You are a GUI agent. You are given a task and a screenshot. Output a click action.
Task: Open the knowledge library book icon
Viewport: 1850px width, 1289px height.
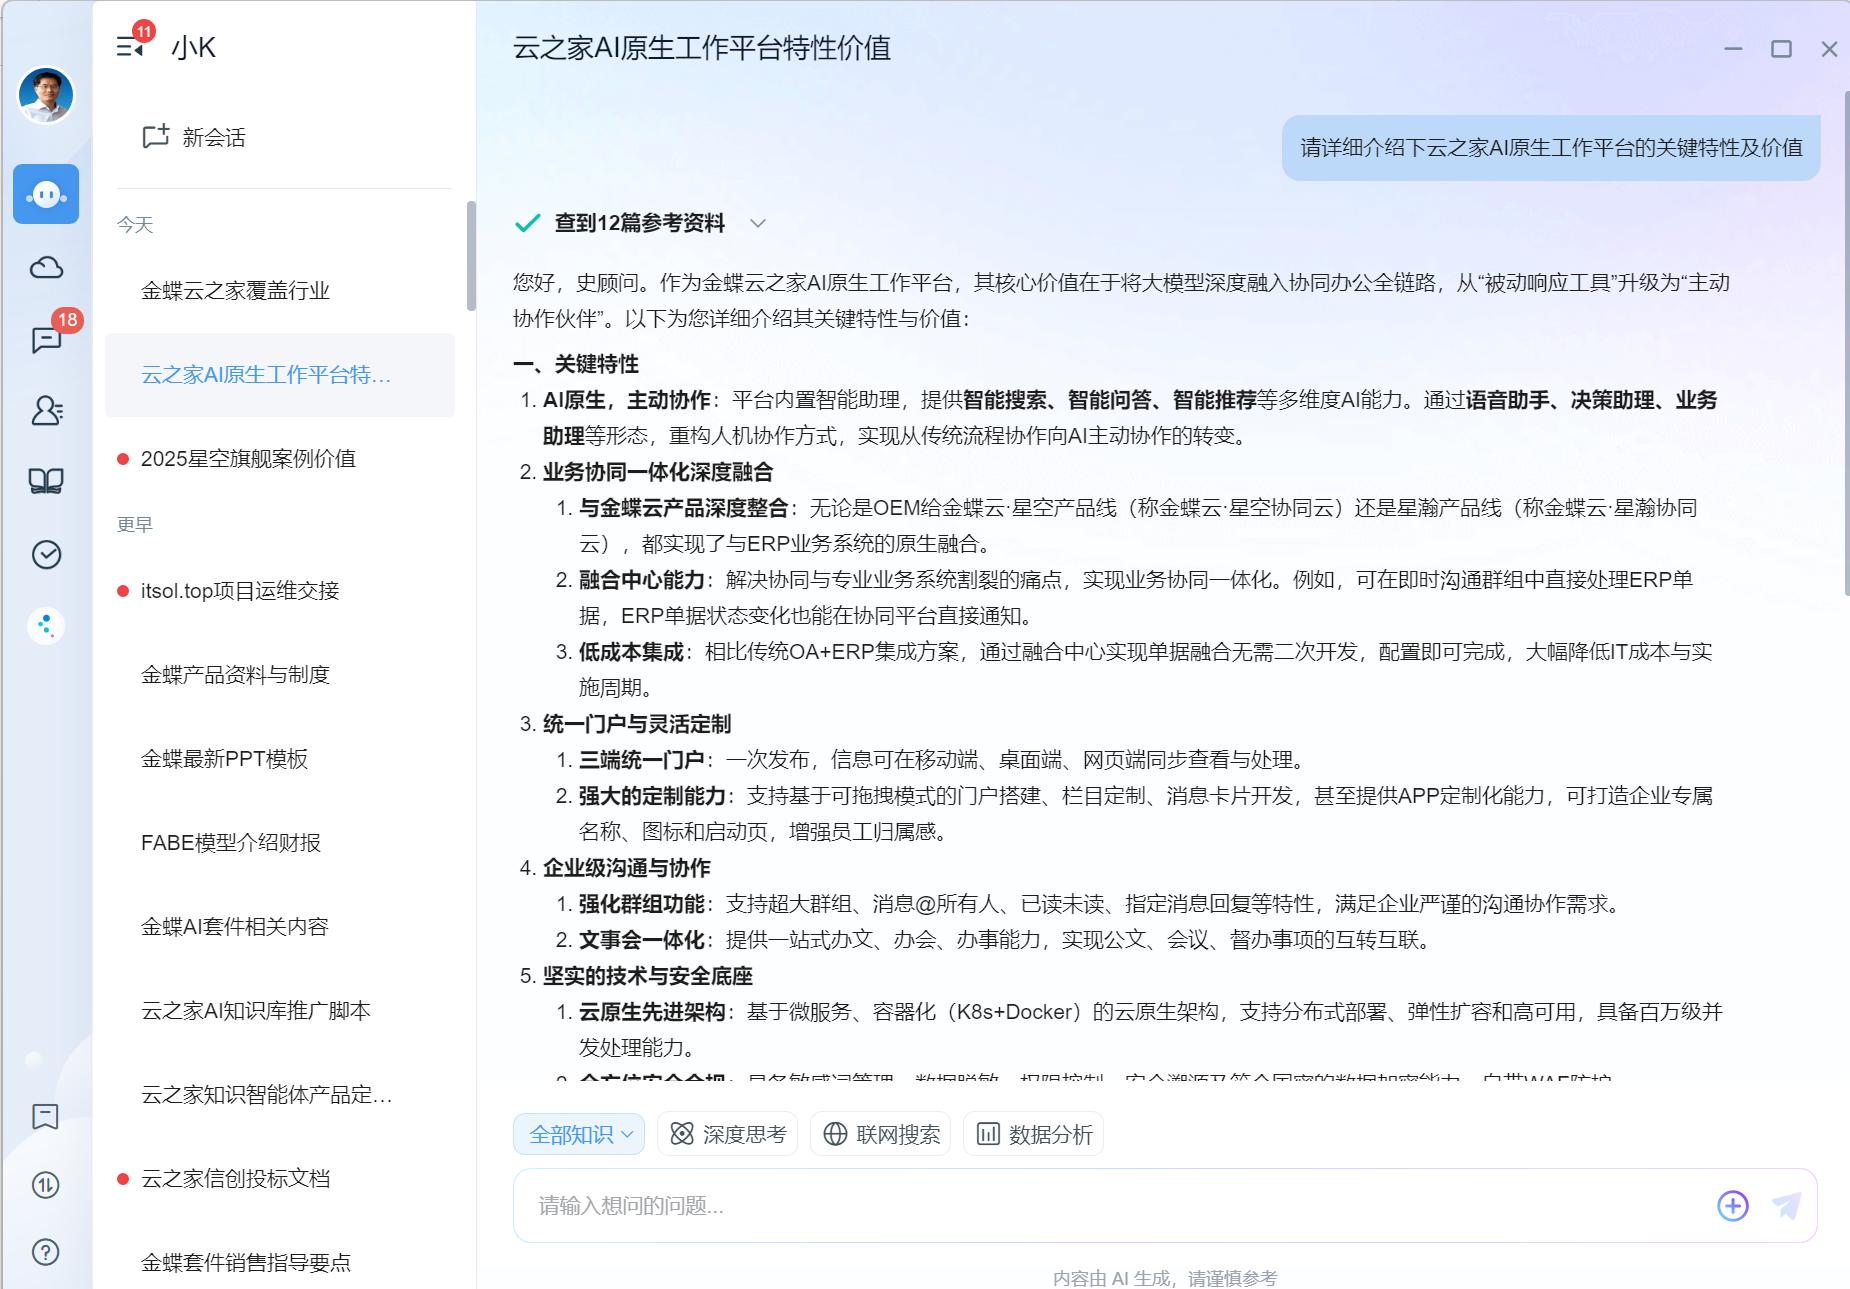click(x=46, y=481)
